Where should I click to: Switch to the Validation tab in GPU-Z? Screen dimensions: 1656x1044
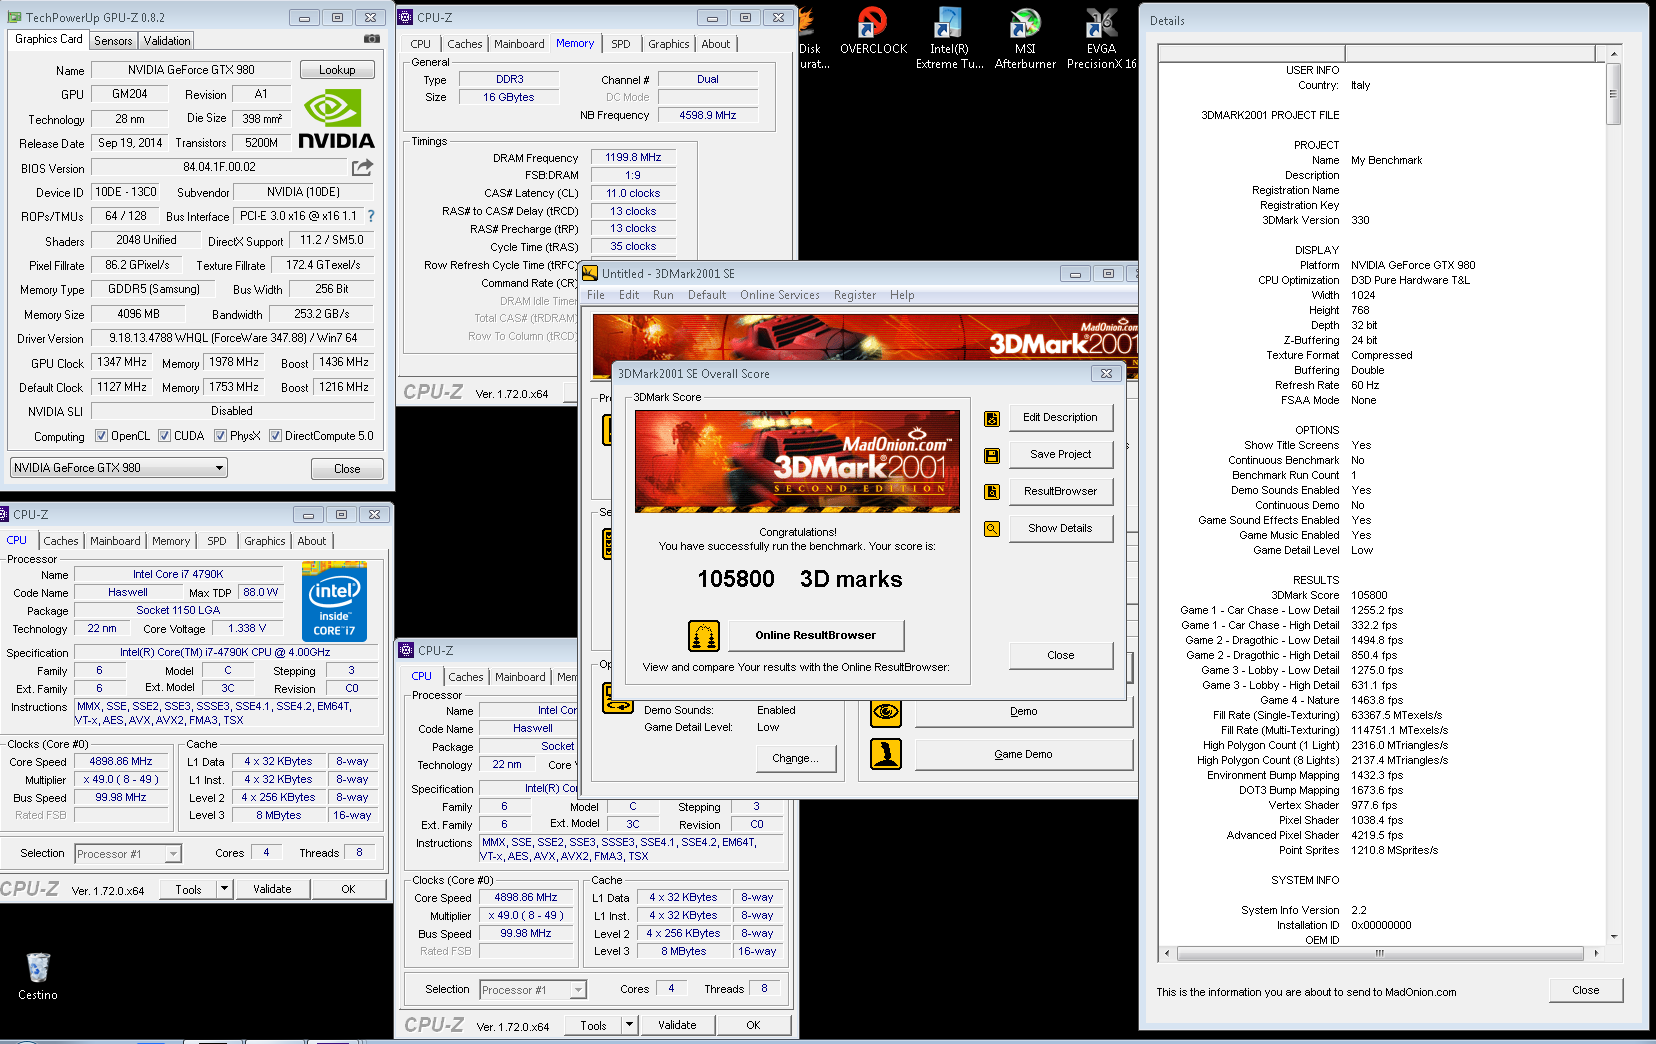tap(166, 41)
